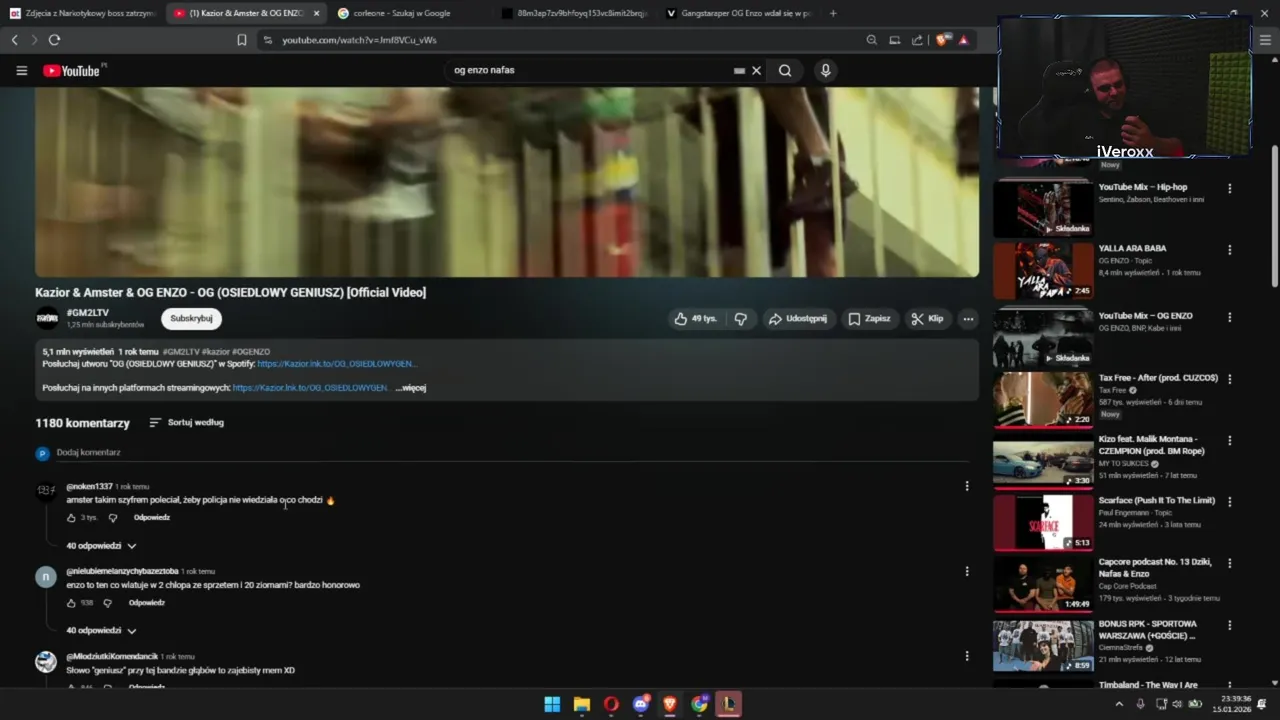Open Kizo feat. Malik Montana CZEMPION title
The width and height of the screenshot is (1280, 720).
pos(1151,445)
